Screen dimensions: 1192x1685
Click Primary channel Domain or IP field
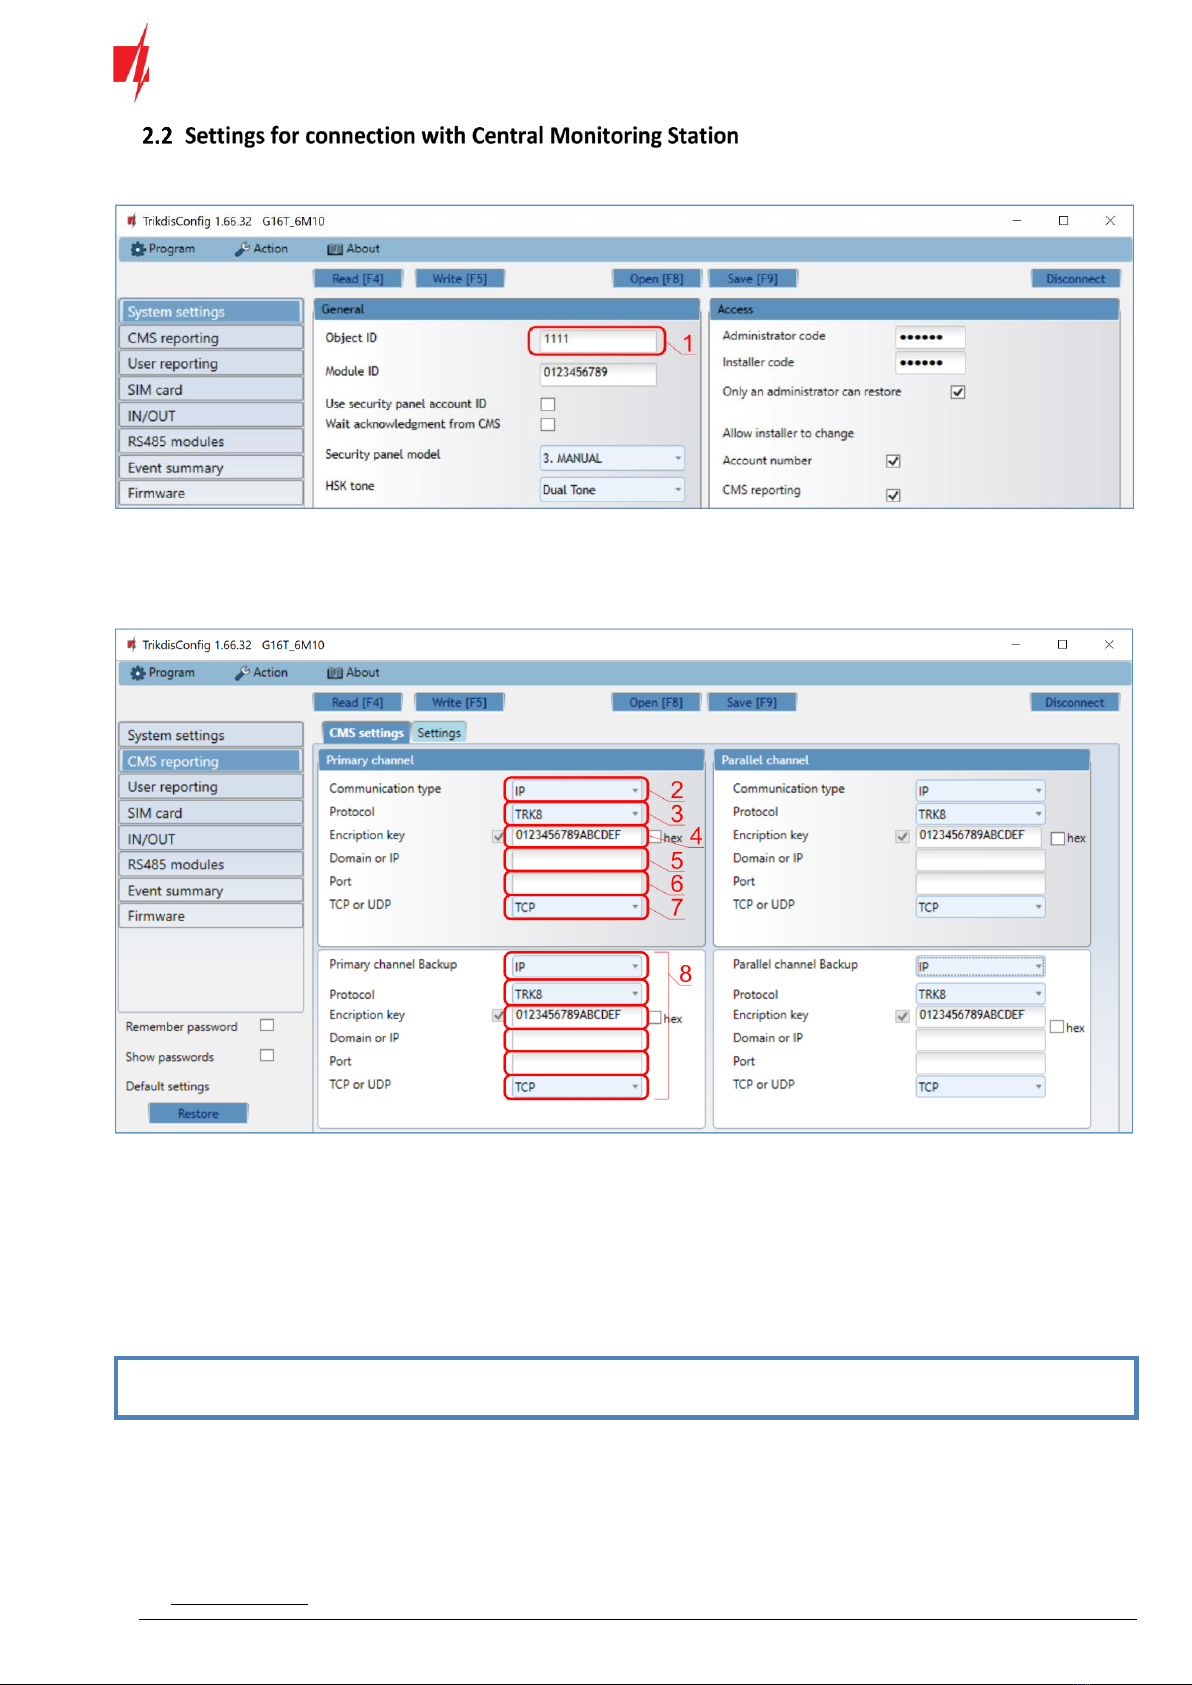coord(577,859)
